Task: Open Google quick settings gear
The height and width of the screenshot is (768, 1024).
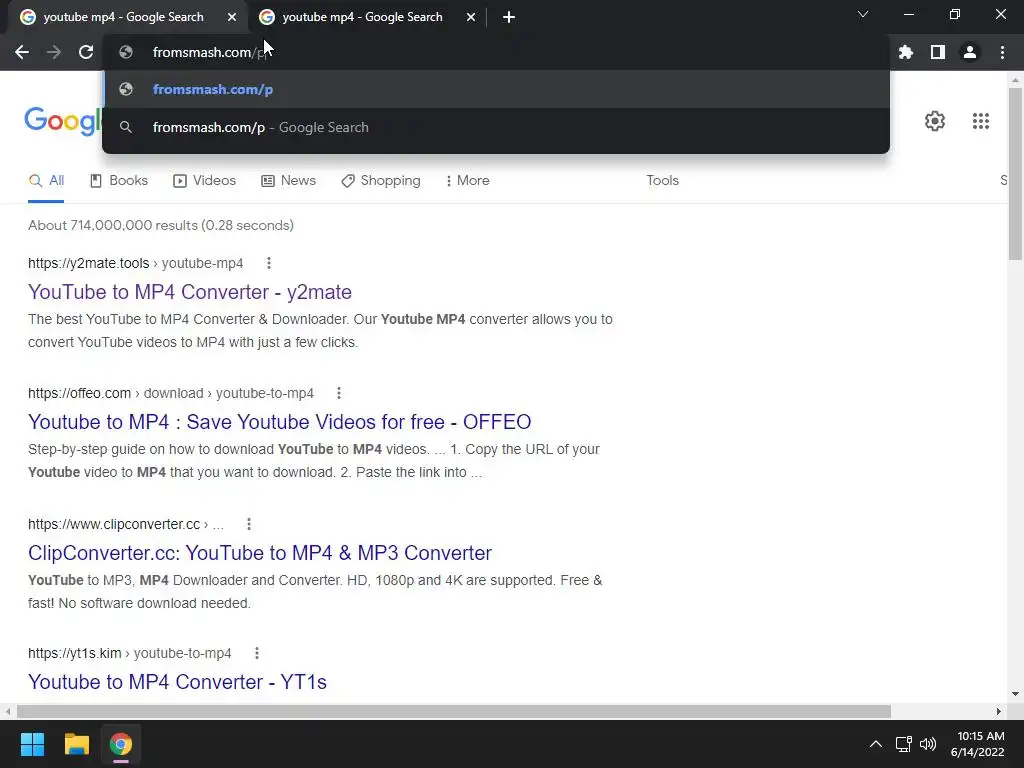Action: (x=935, y=121)
